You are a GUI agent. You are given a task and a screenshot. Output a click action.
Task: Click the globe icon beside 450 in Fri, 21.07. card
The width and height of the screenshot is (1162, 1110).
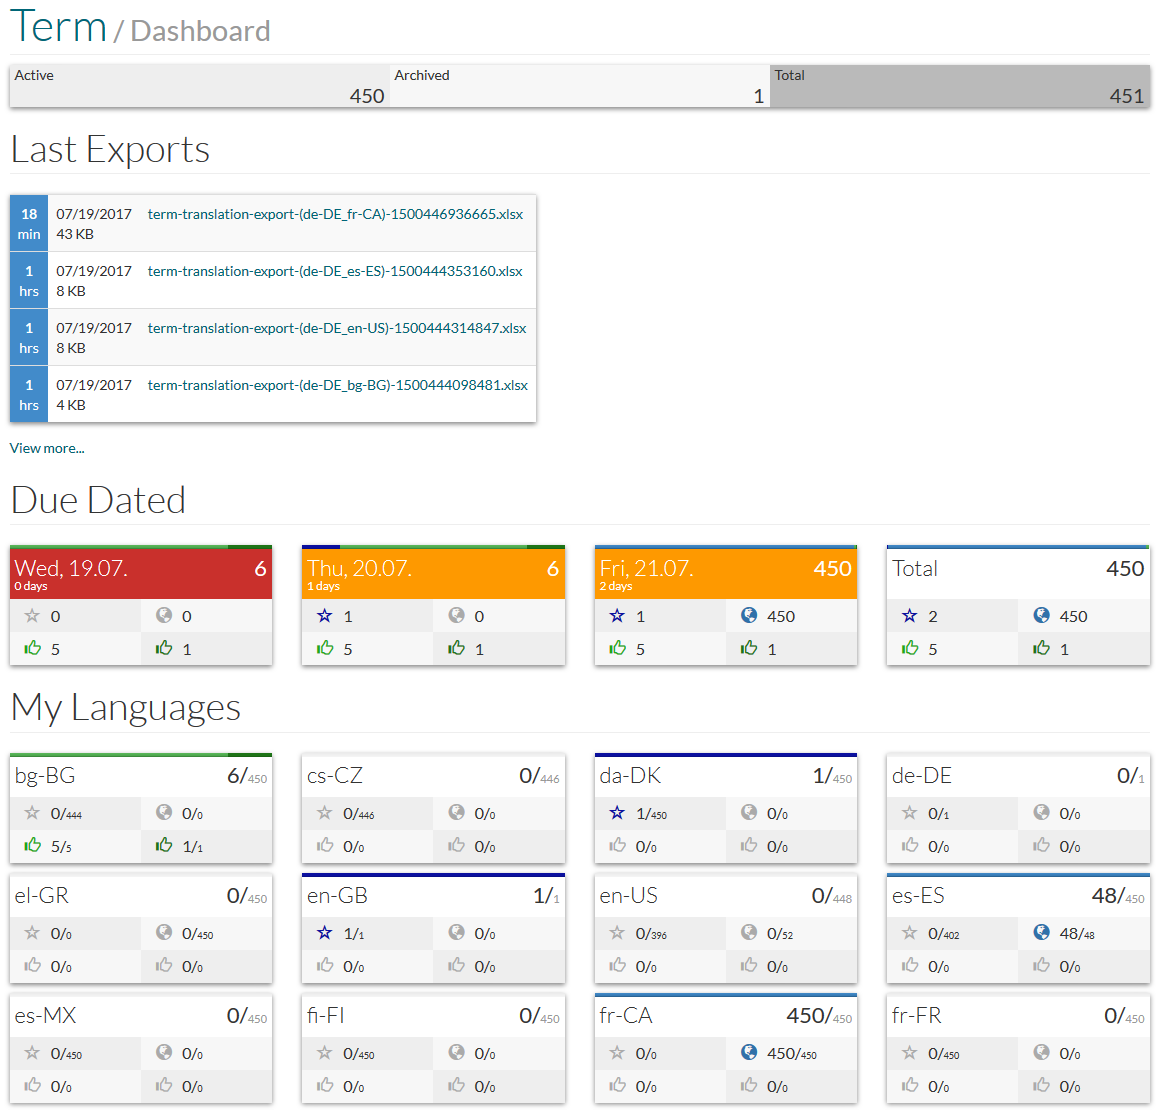pyautogui.click(x=749, y=616)
